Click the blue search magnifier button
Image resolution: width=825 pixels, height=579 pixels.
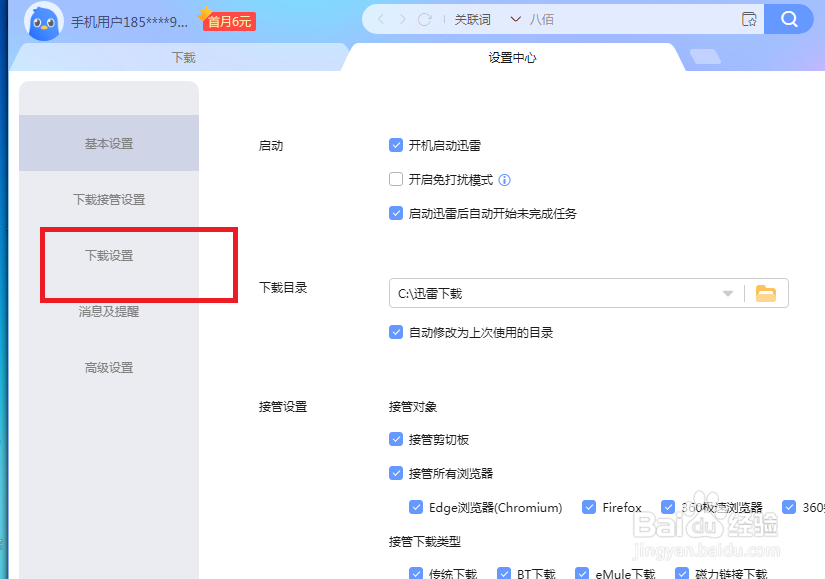pos(789,19)
